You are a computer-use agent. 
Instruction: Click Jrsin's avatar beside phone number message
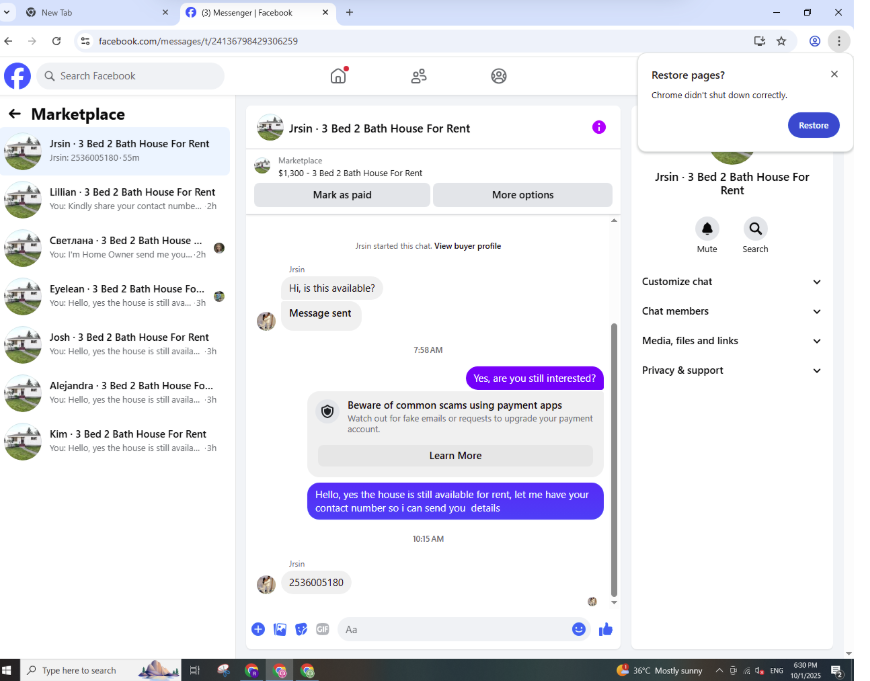coord(266,584)
